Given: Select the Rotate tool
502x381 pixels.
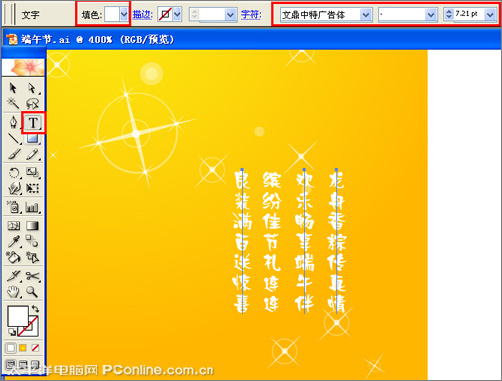Looking at the screenshot, I should click(x=13, y=173).
